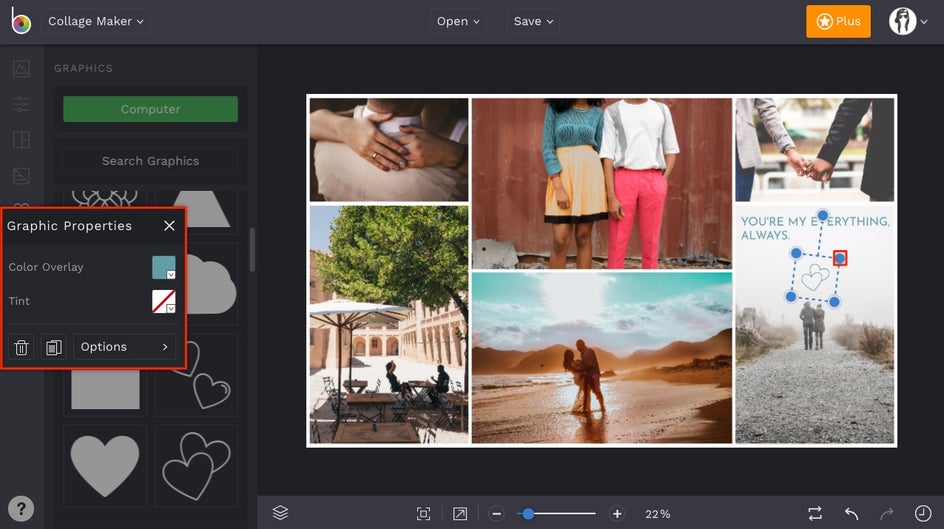944x529 pixels.
Task: Open the Open menu
Action: point(458,21)
